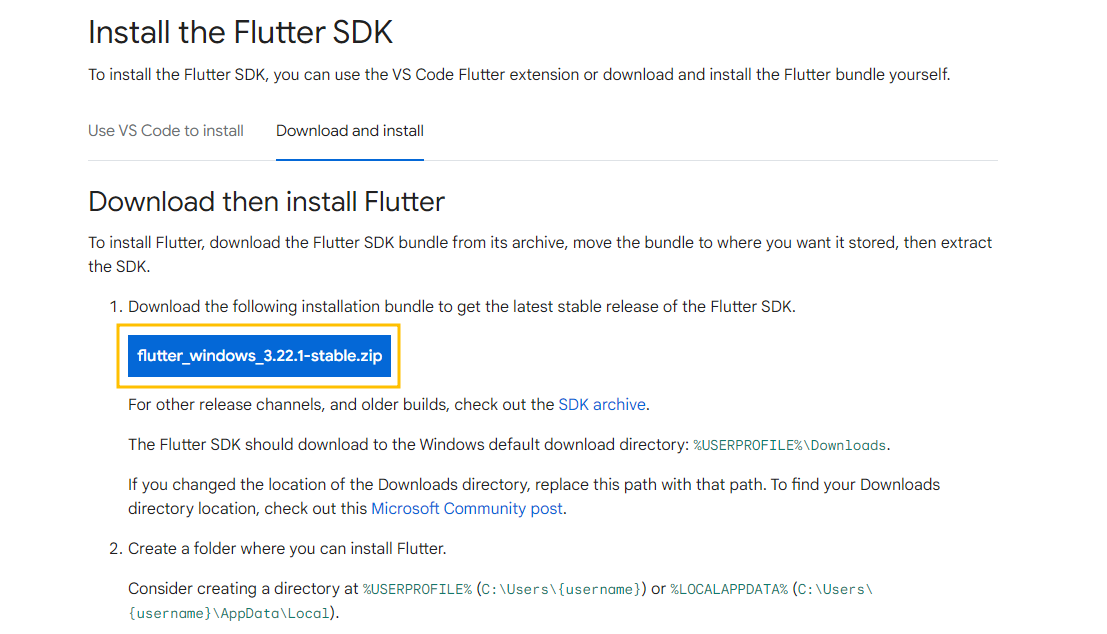Download the flutter_windows_3.22.1-stable.zip bundle

pyautogui.click(x=259, y=356)
